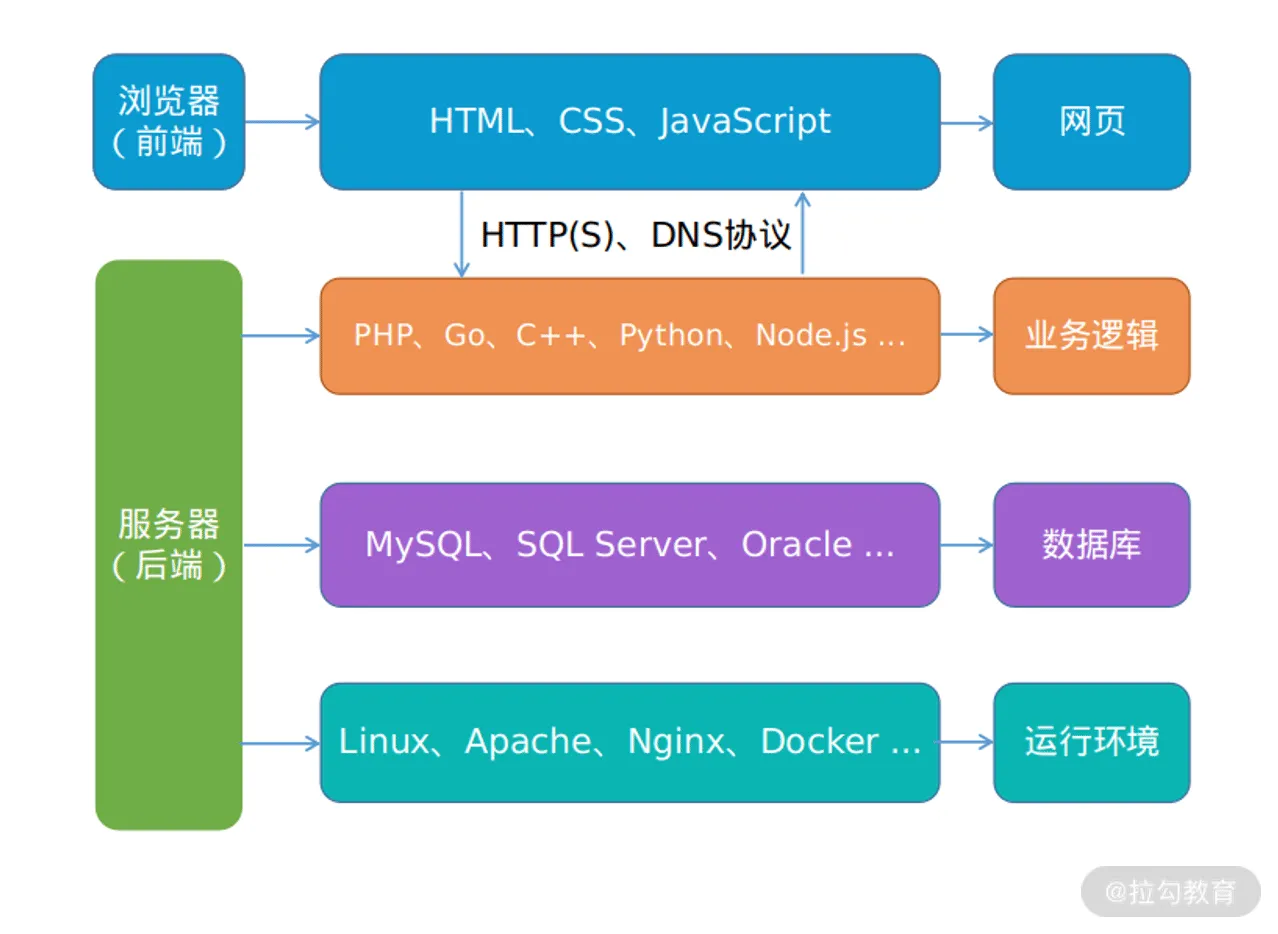The height and width of the screenshot is (934, 1278).
Task: Click the arrow pointing to 运行环境
Action: pos(964,742)
